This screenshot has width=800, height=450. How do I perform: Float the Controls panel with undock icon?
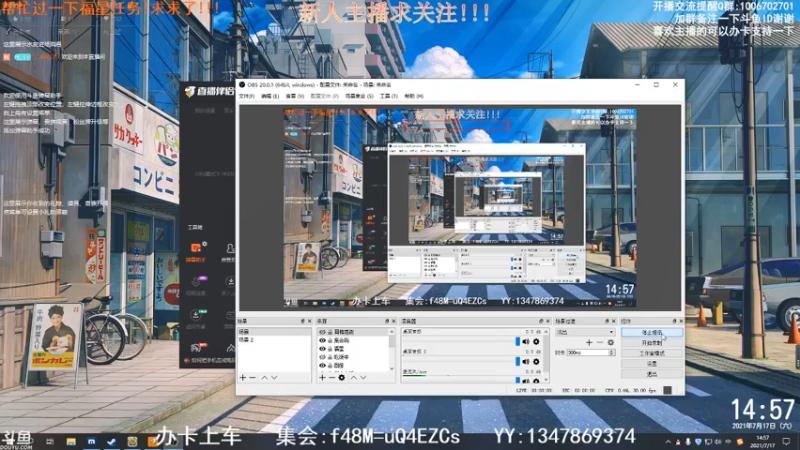click(x=674, y=321)
